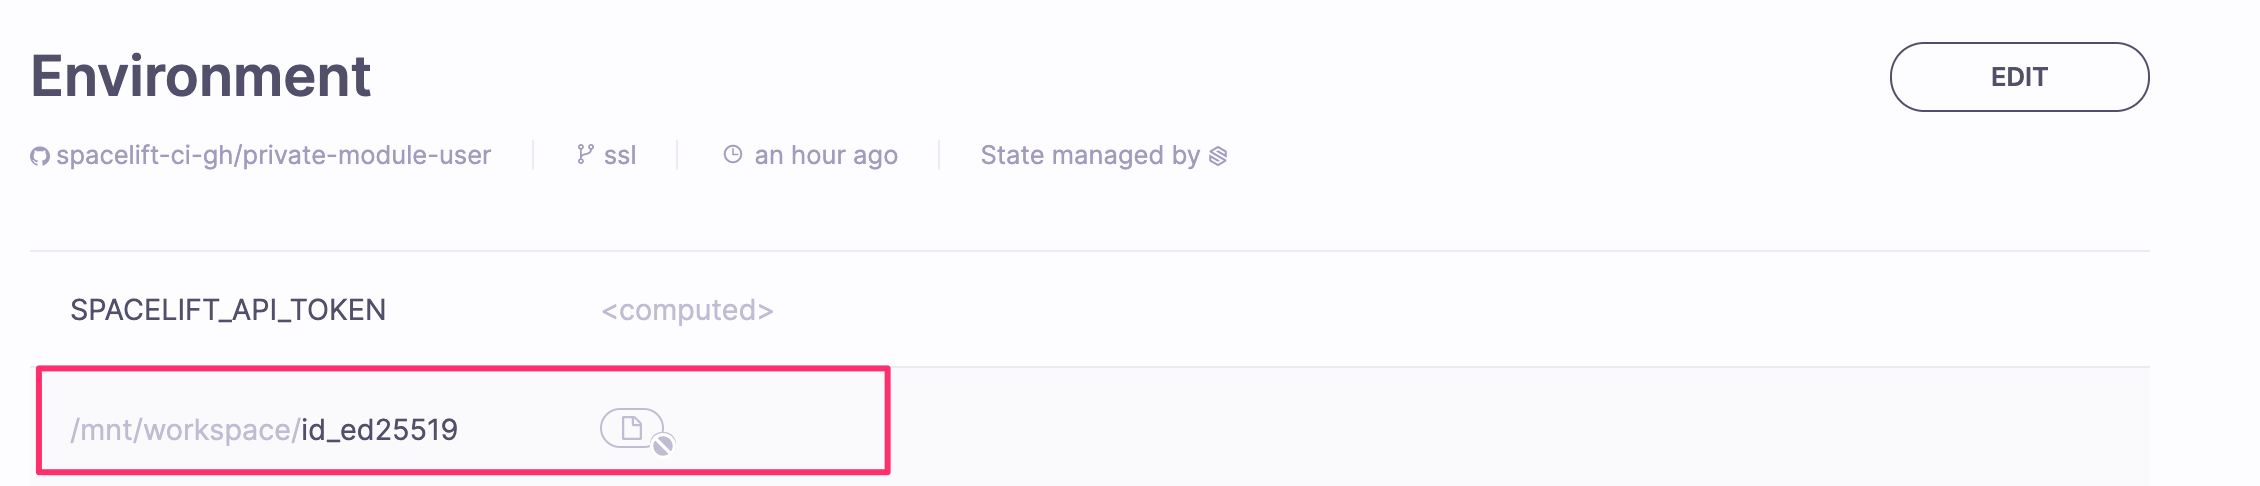
Task: Click the divider between repository and branch
Action: coord(533,155)
